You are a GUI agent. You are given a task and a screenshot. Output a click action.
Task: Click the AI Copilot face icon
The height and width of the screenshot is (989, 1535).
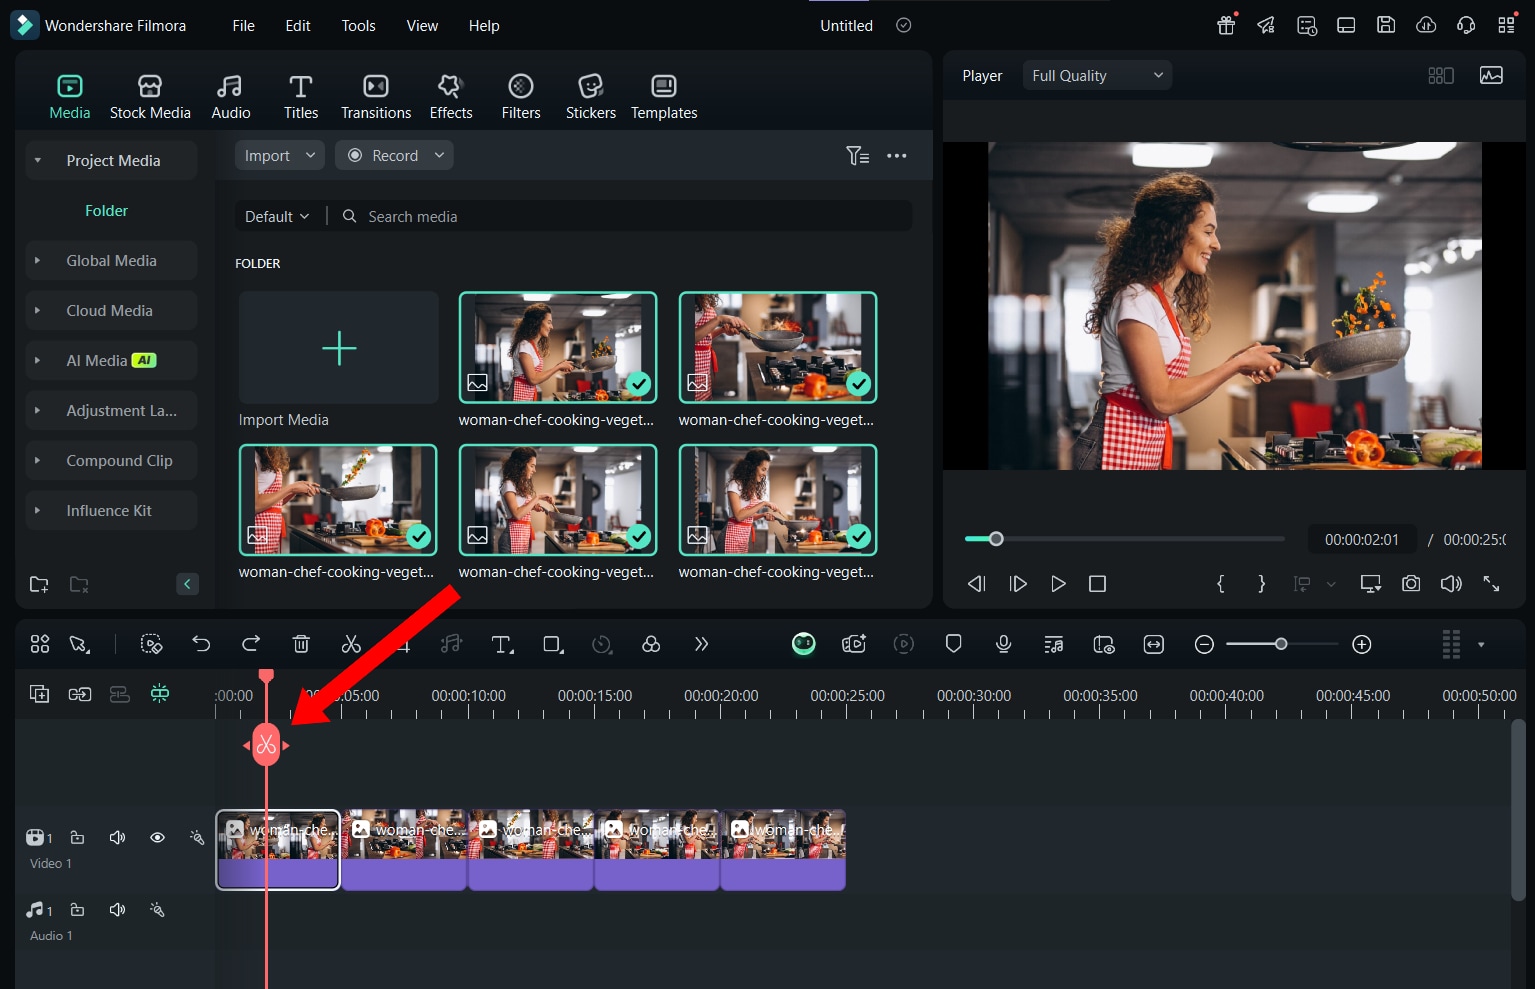click(804, 644)
